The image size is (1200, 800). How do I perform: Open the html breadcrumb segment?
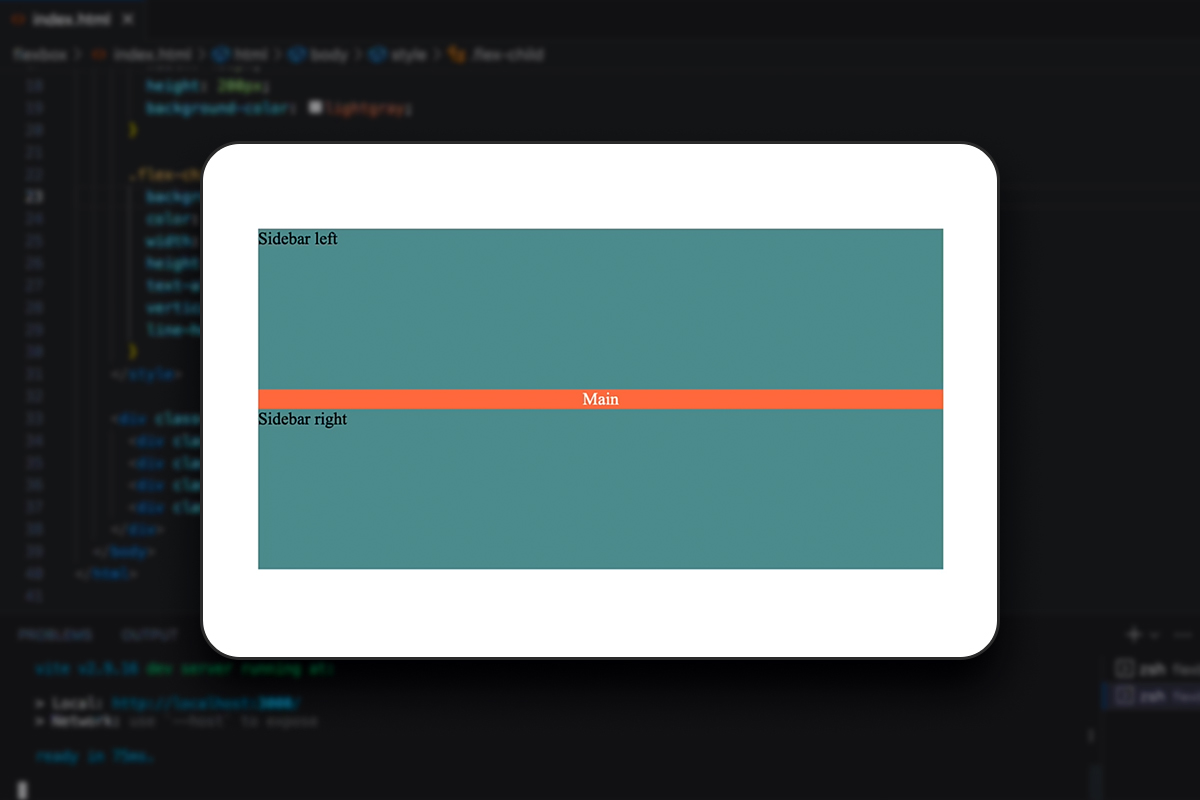(x=242, y=54)
